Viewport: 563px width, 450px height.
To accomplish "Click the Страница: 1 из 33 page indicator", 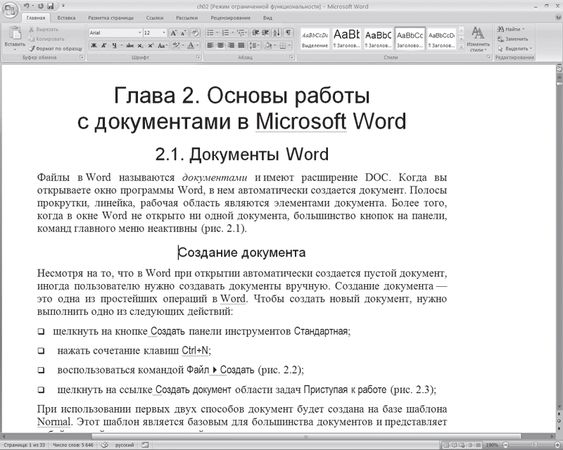I will [24, 445].
